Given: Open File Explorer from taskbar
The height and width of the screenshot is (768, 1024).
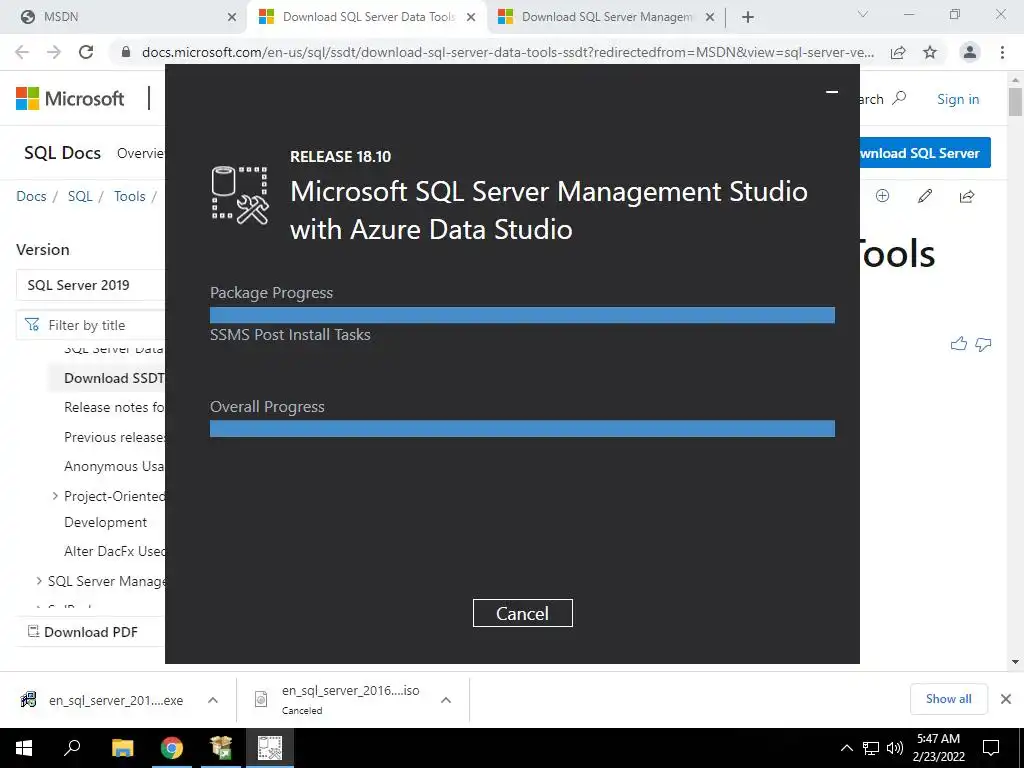Looking at the screenshot, I should (122, 748).
